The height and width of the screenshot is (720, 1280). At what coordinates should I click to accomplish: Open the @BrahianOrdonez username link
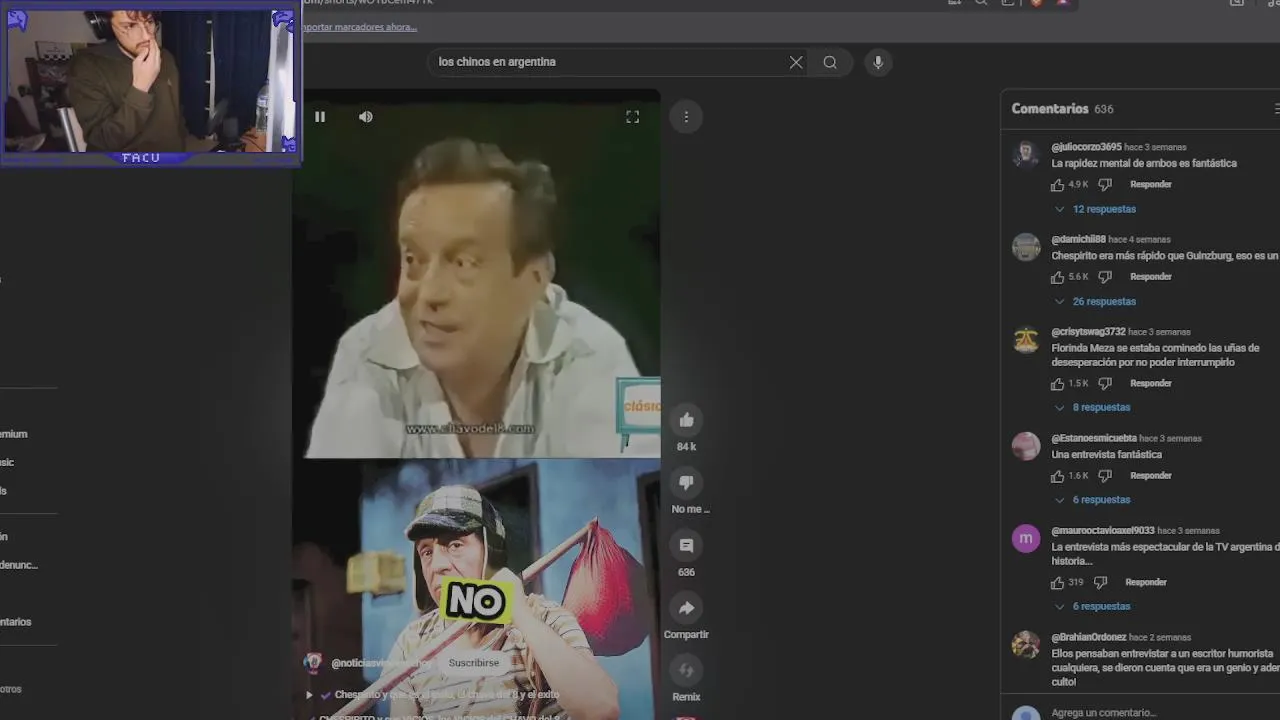[x=1089, y=638]
